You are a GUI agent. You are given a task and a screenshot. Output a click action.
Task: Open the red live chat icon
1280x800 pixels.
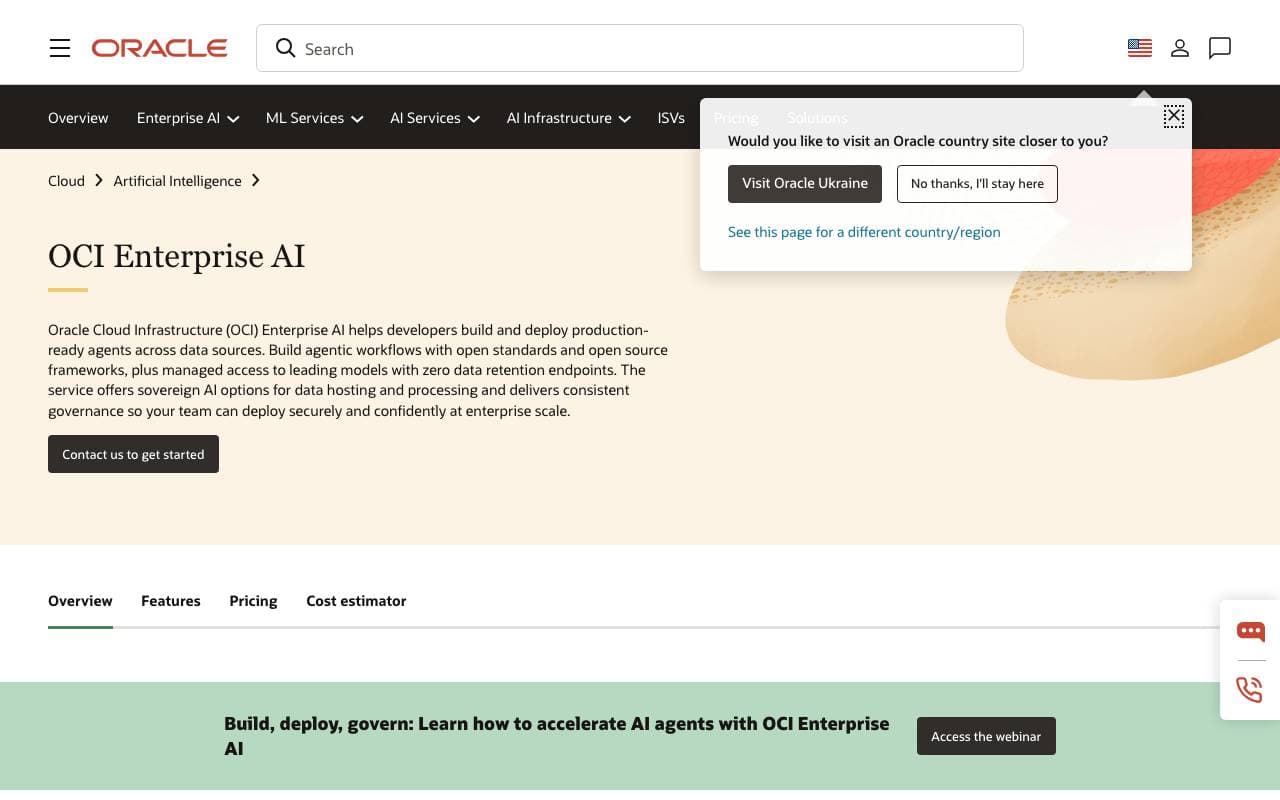(1250, 631)
